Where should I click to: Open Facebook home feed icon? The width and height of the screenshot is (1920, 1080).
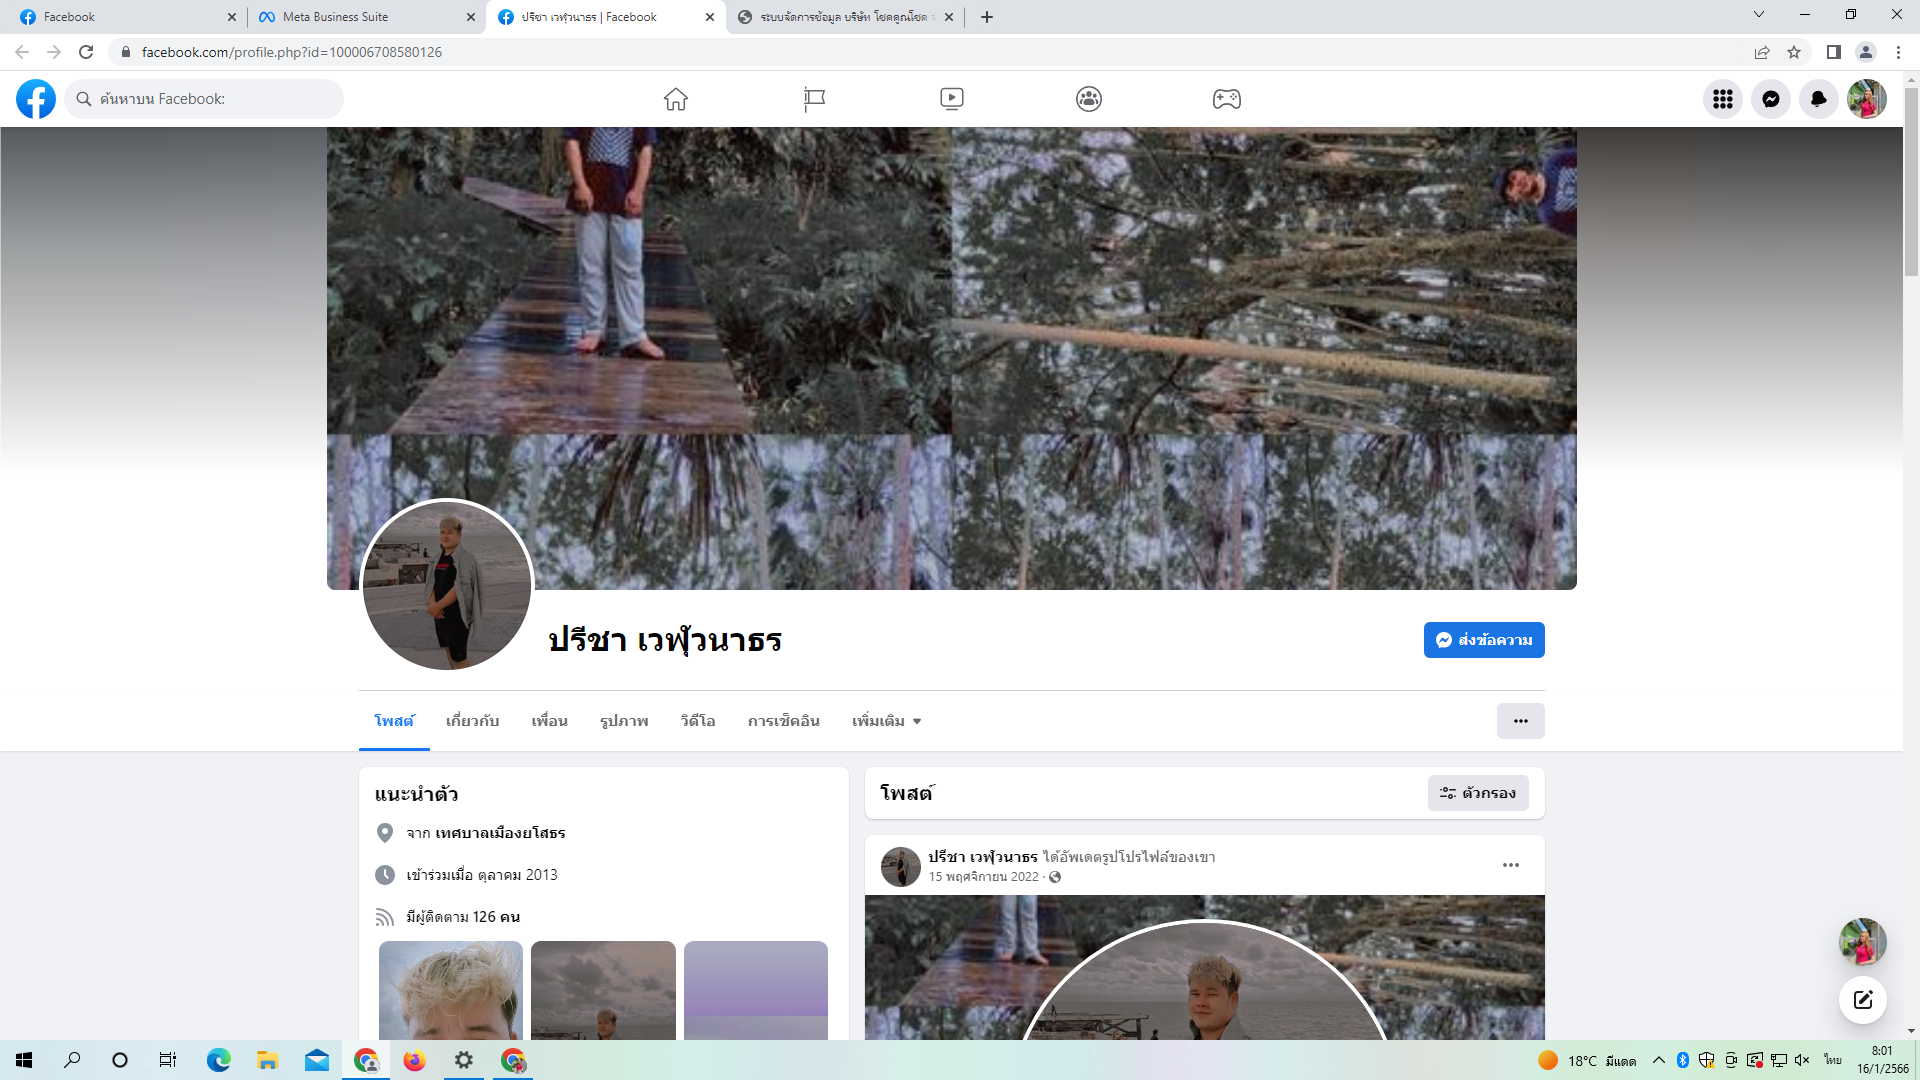click(676, 99)
